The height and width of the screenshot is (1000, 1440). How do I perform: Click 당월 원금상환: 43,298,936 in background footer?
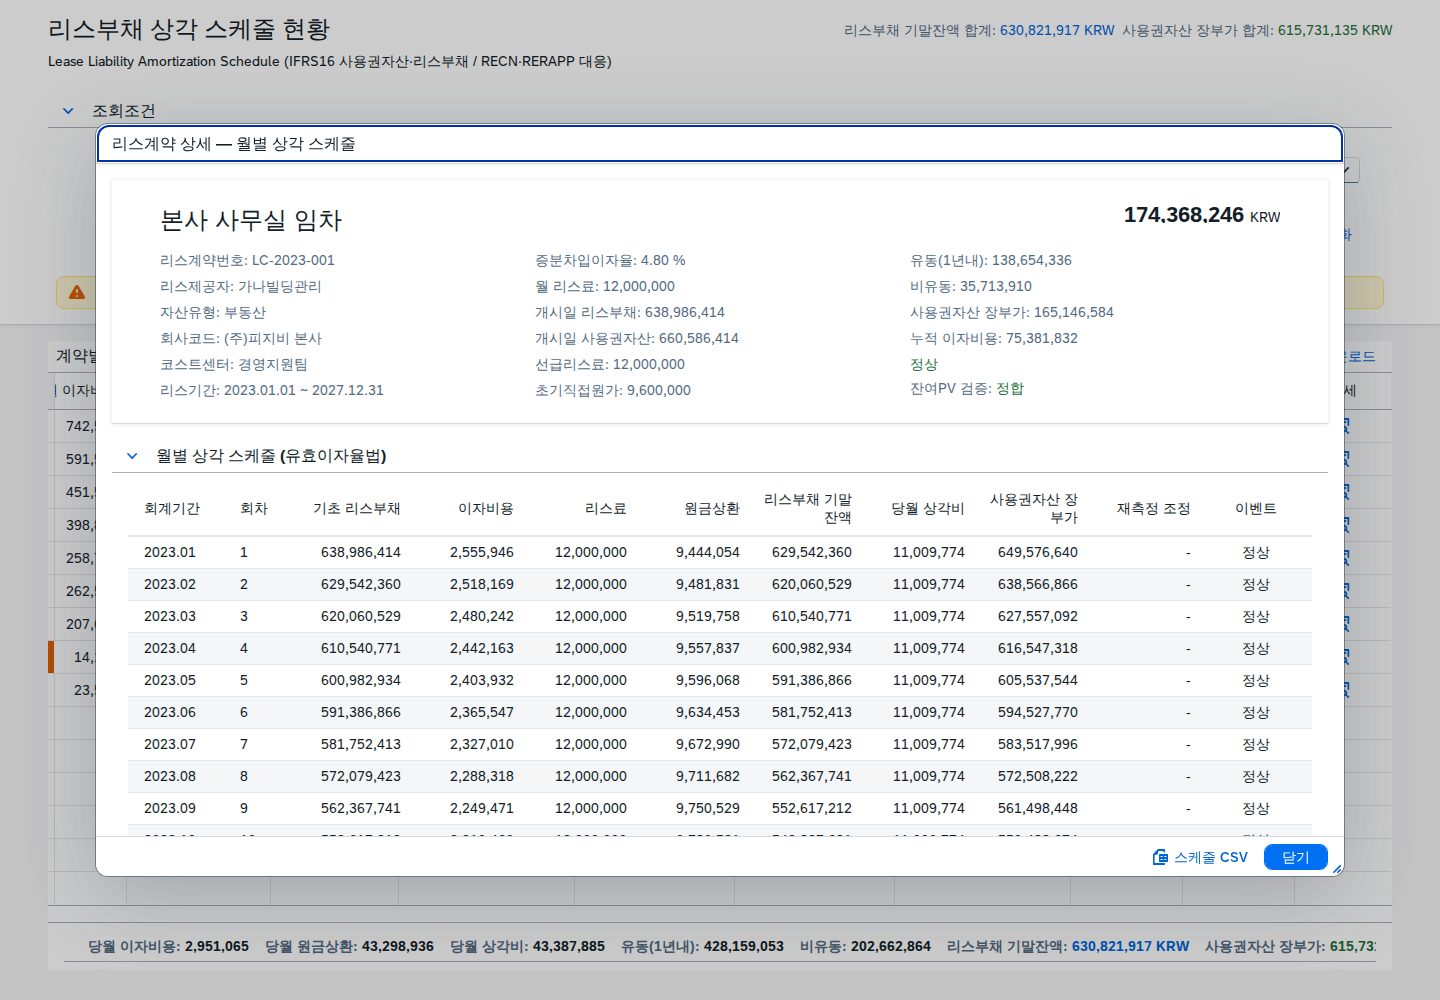(349, 946)
